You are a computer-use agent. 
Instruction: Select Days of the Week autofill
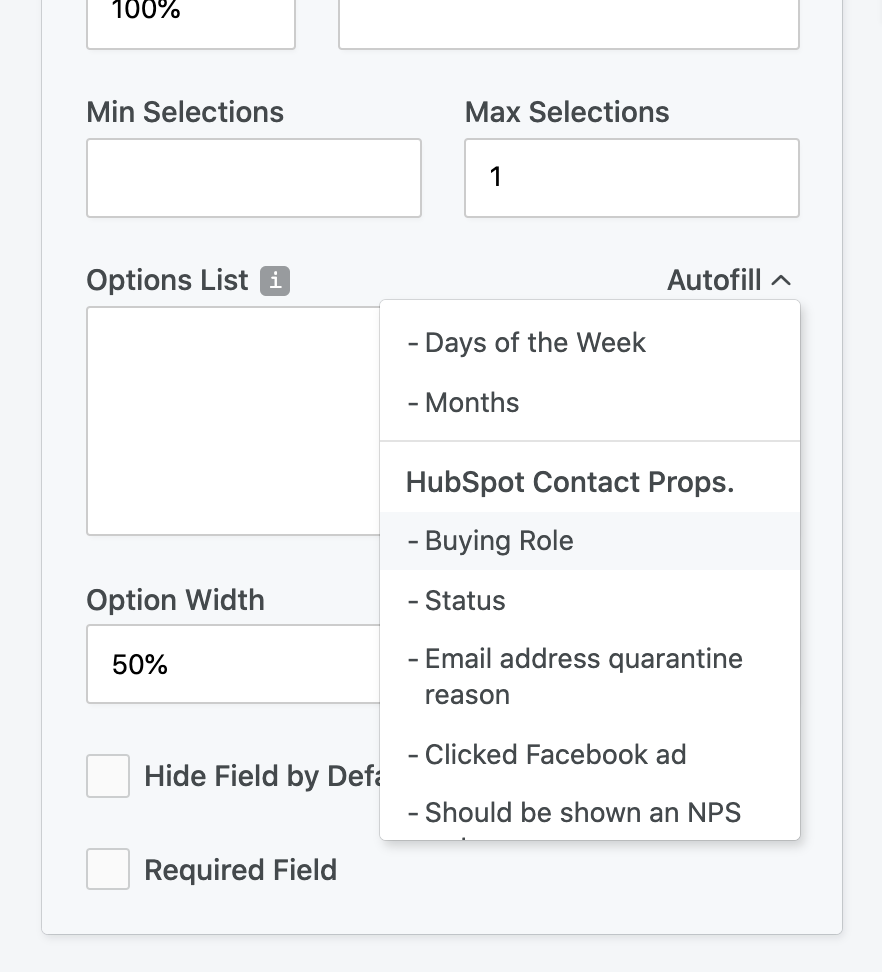coord(589,343)
